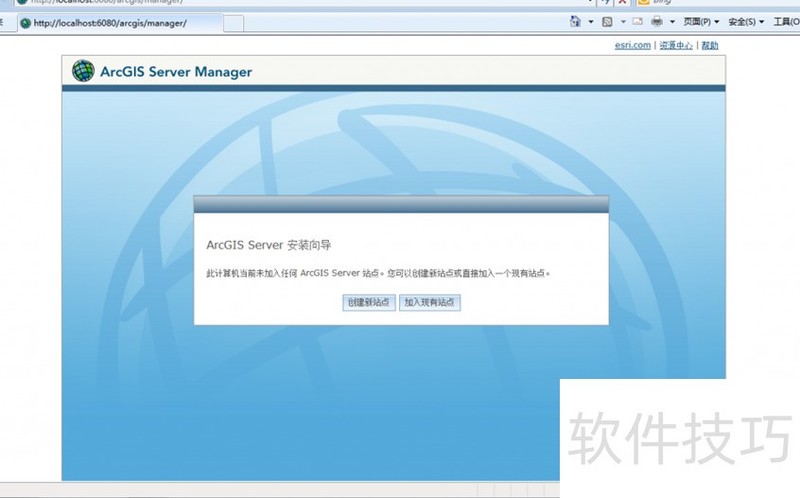Expand the Print dropdown arrow
This screenshot has width=800, height=498.
tap(672, 21)
